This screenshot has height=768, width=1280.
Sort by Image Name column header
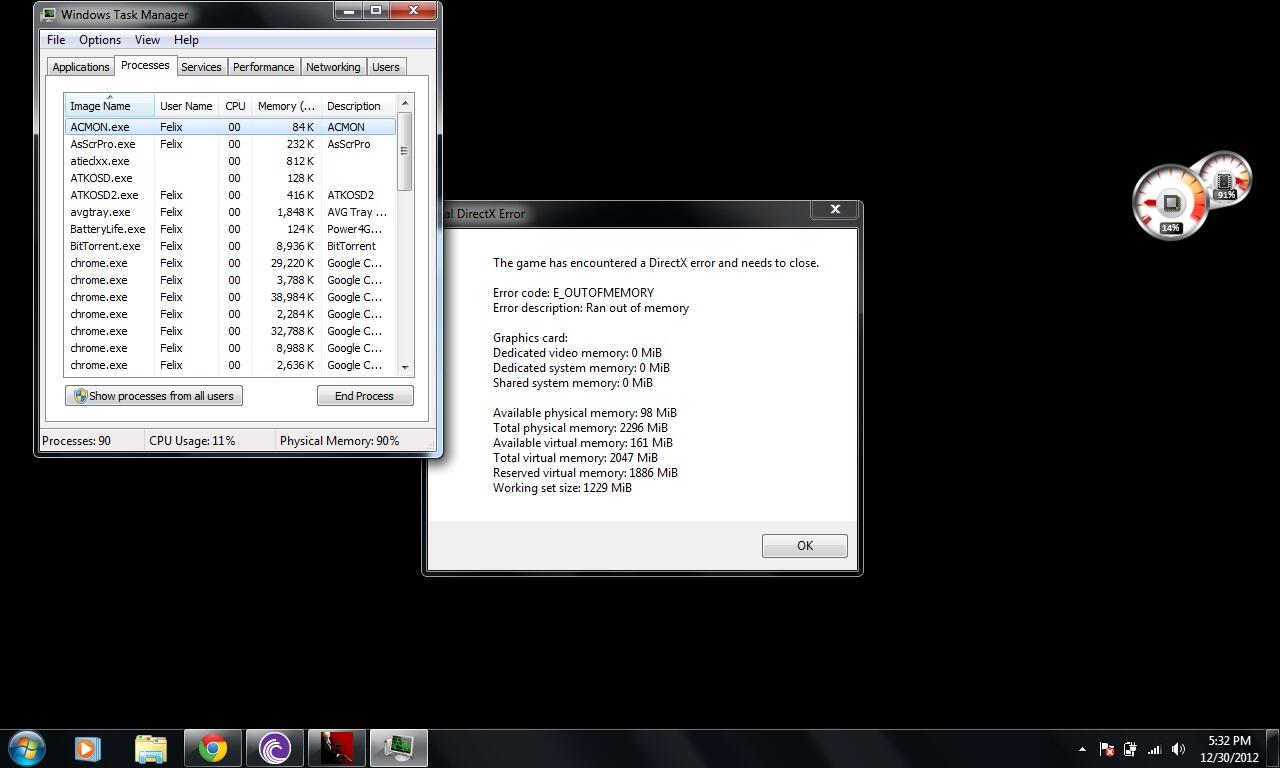pos(110,106)
